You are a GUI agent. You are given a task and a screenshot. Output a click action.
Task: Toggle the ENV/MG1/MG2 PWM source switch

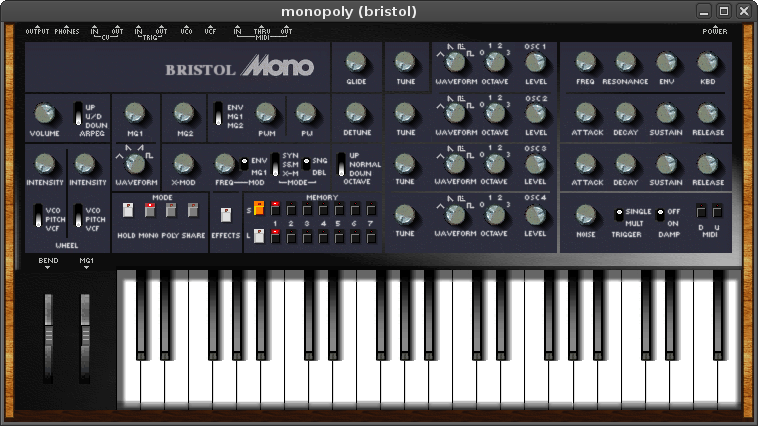click(219, 114)
